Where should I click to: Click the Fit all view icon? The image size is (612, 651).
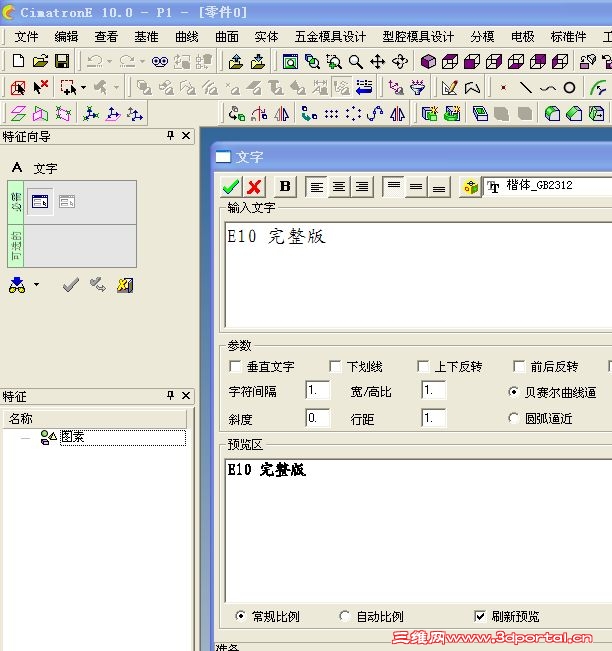point(290,62)
